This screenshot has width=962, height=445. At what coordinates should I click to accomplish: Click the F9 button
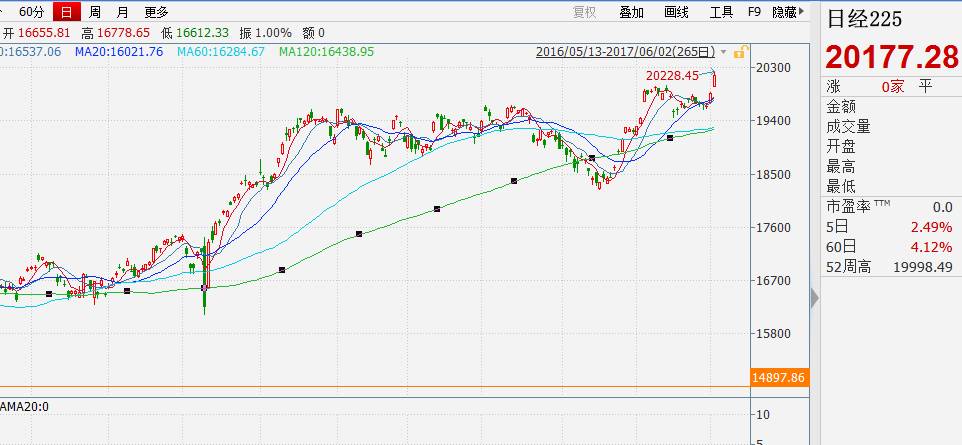tap(754, 12)
